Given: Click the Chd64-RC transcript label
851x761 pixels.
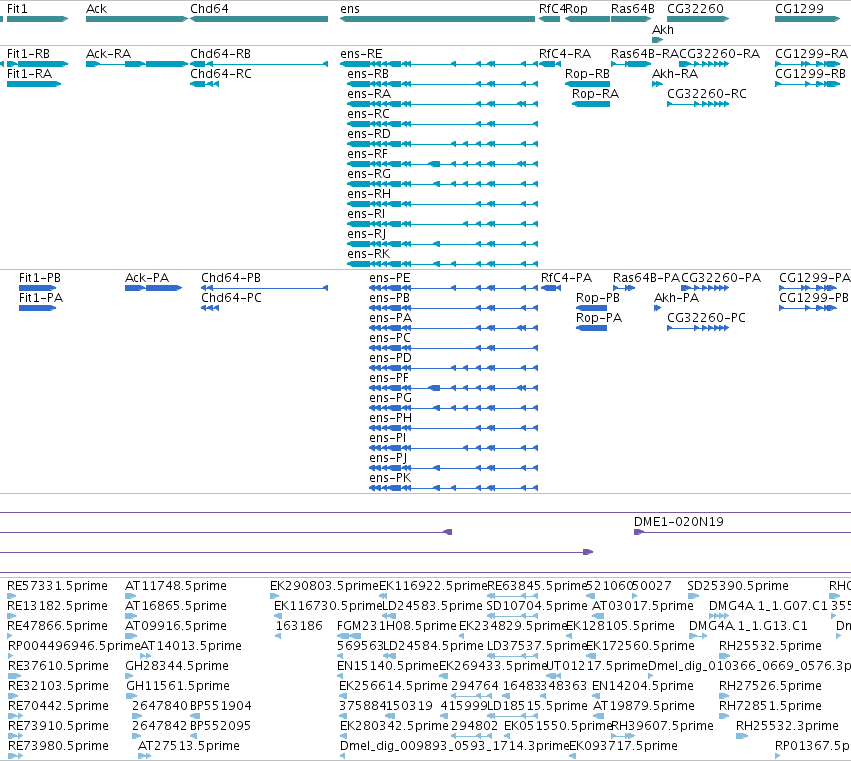Looking at the screenshot, I should pos(221,74).
